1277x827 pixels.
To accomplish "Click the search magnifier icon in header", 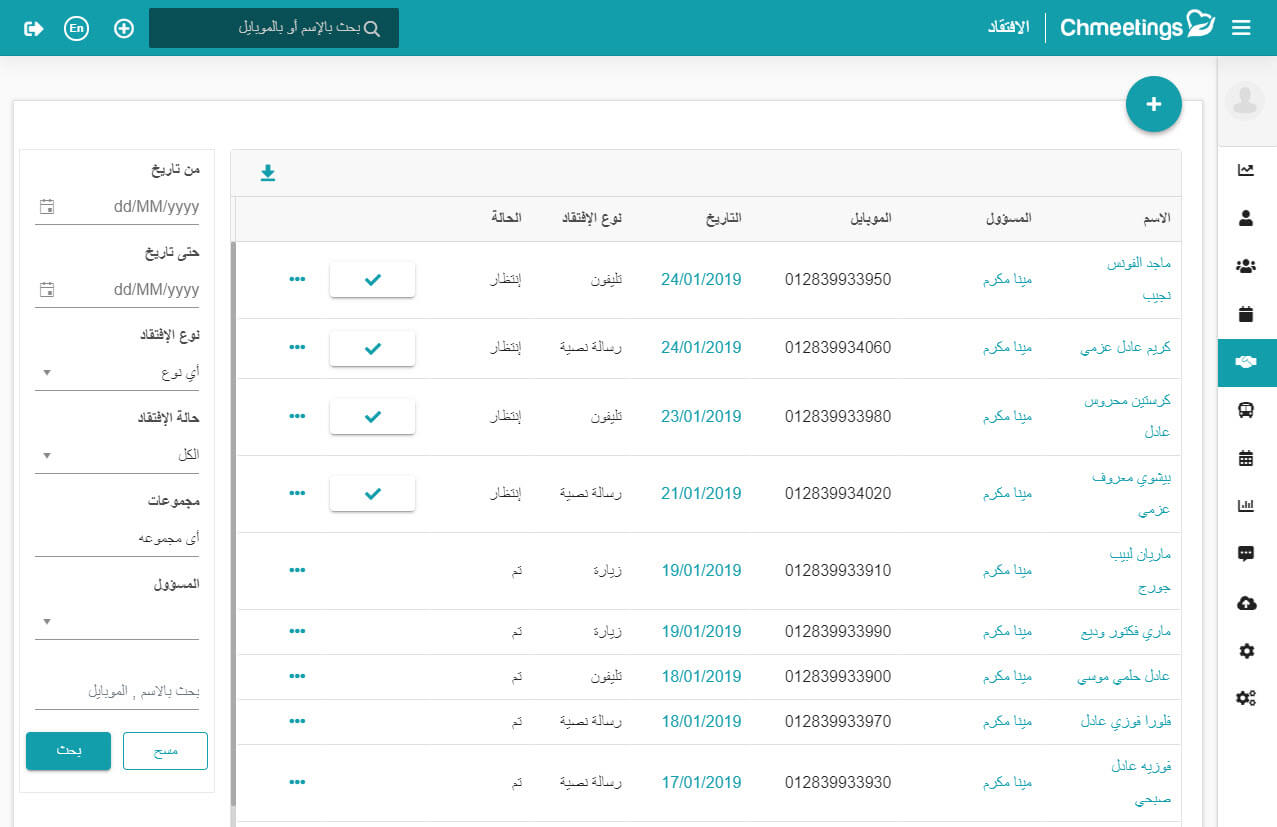I will click(x=372, y=29).
